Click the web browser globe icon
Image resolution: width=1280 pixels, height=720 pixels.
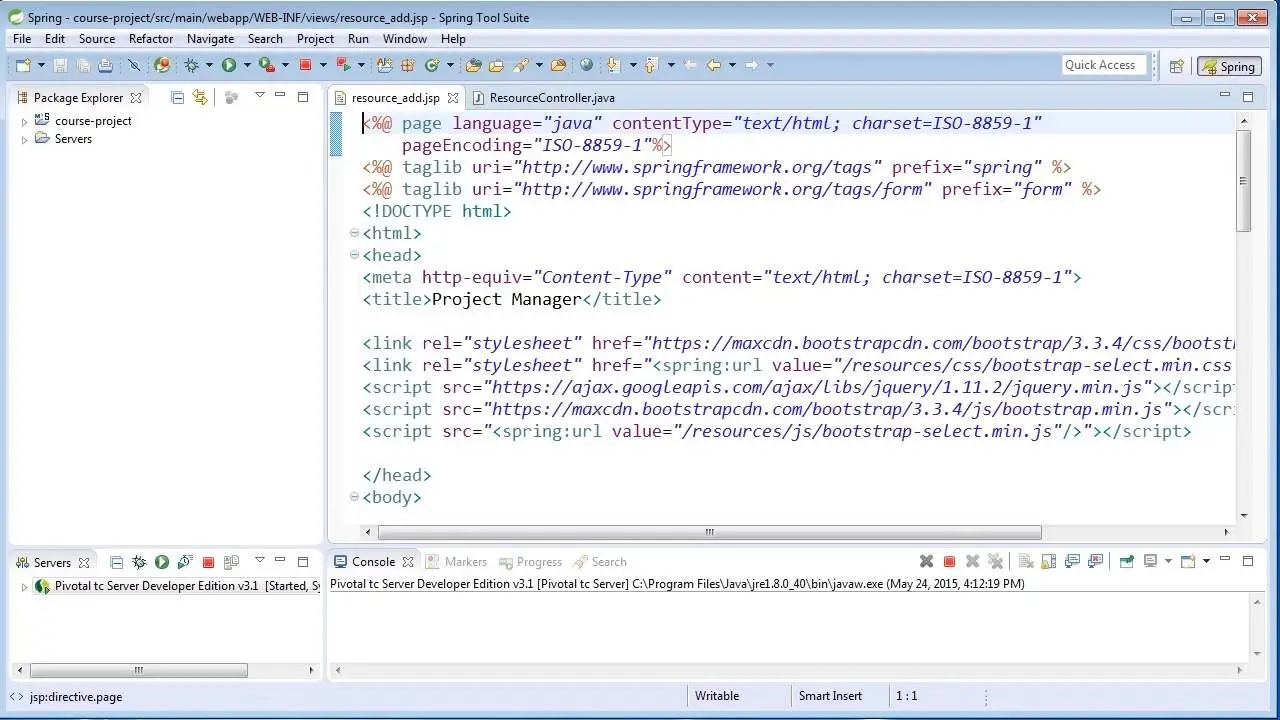click(587, 65)
